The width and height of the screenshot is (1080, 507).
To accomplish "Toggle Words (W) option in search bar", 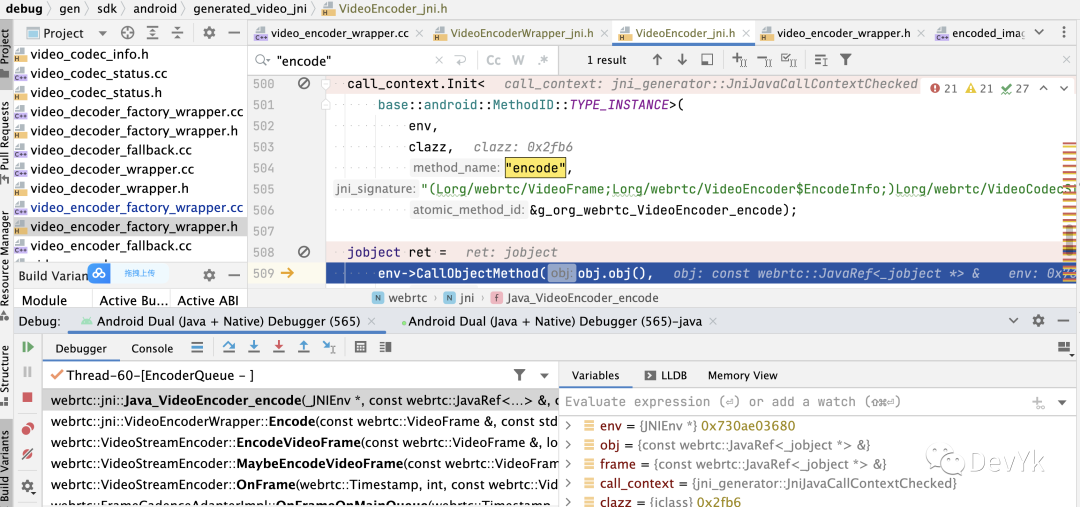I will tap(518, 60).
